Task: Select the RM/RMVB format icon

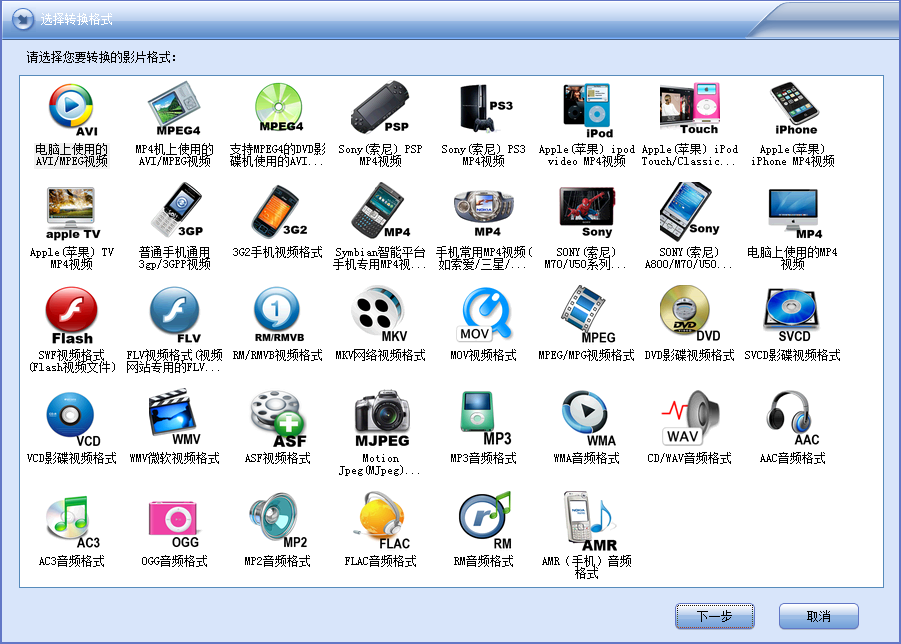Action: [279, 315]
